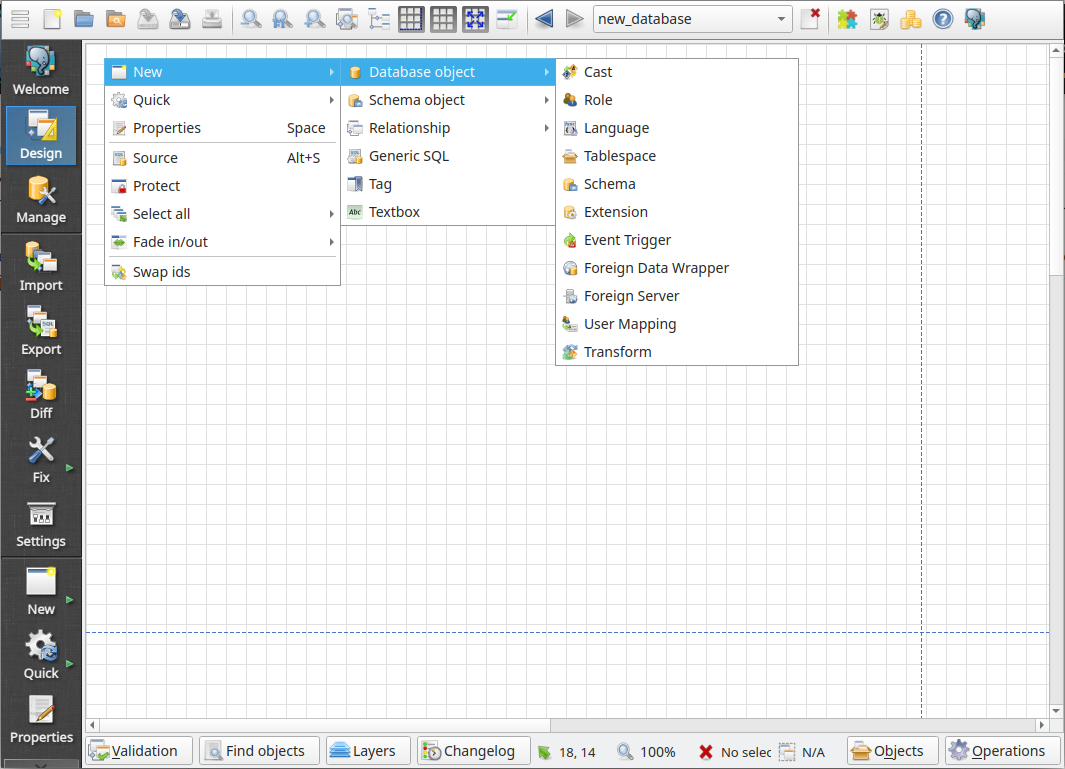The image size is (1065, 769).
Task: Open the bug report icon
Action: pos(879,19)
